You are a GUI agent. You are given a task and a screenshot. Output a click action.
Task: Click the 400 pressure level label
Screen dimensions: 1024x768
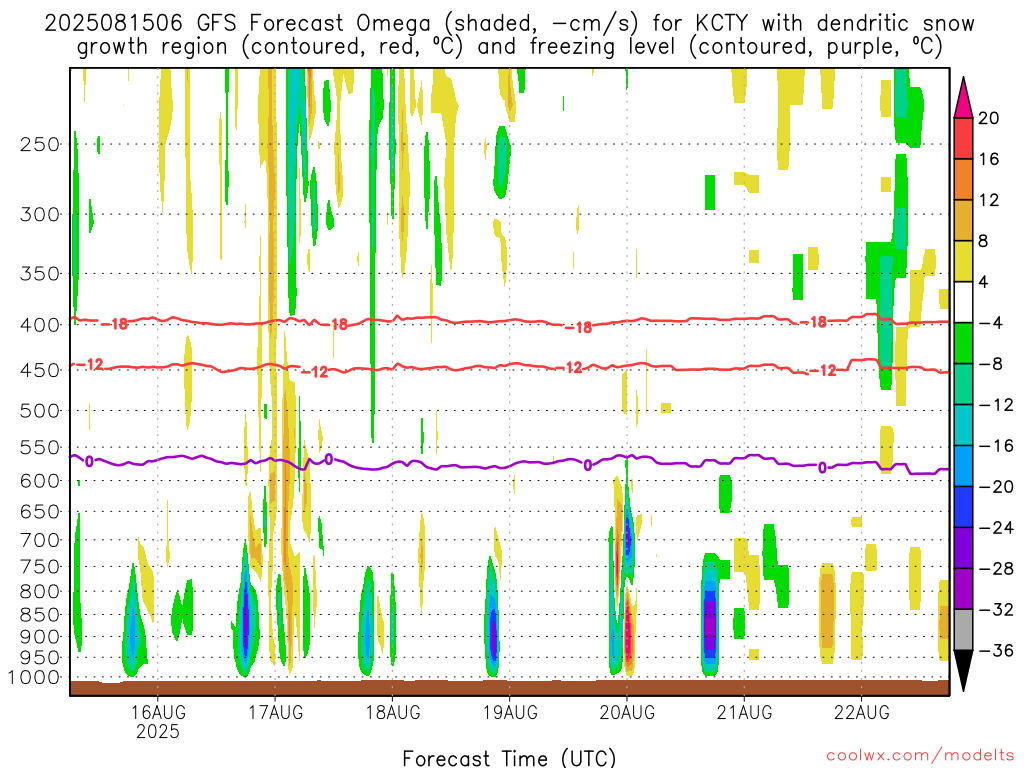40,325
